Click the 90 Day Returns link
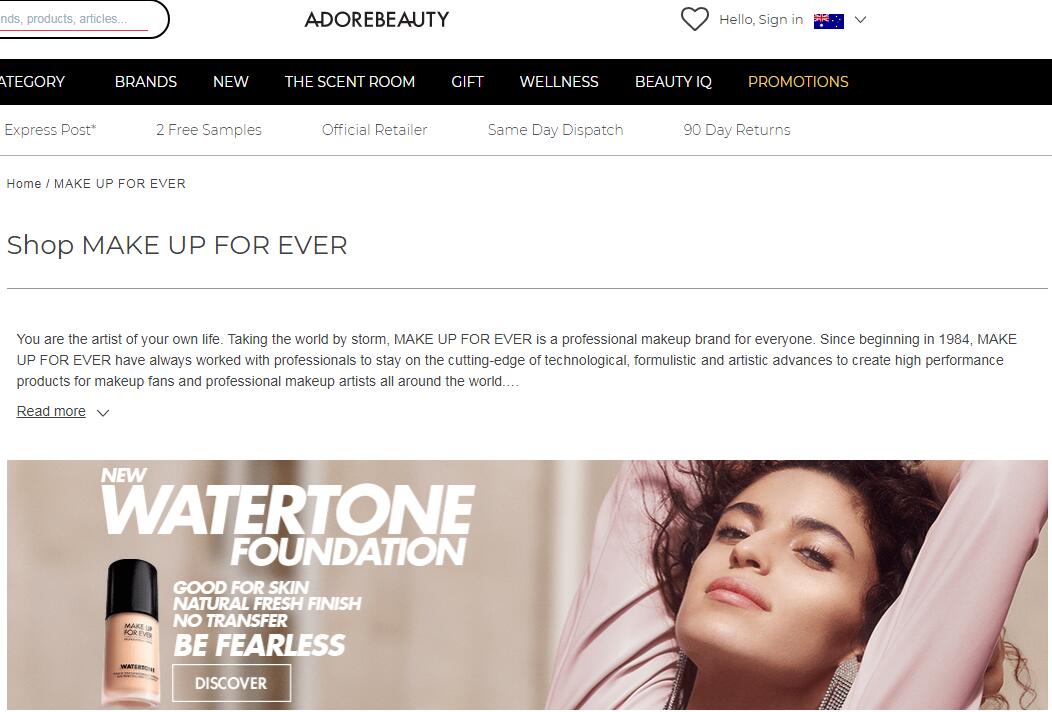The height and width of the screenshot is (712, 1052). pyautogui.click(x=737, y=130)
